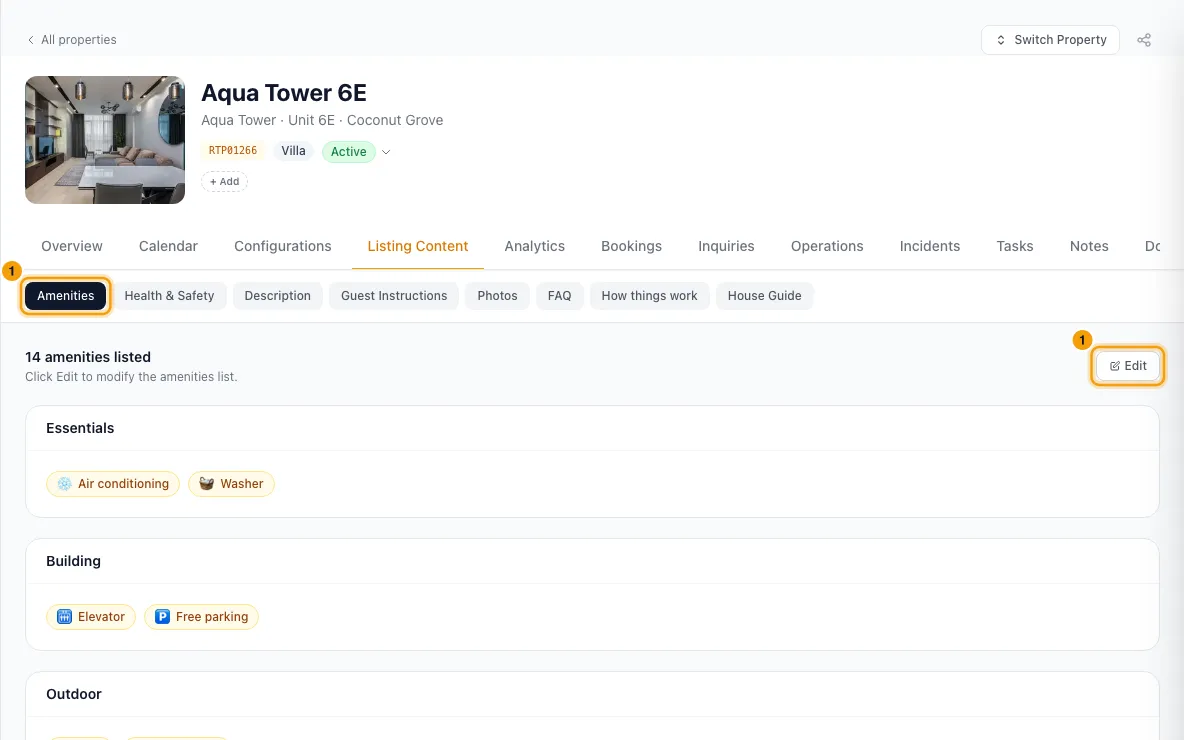Image resolution: width=1184 pixels, height=740 pixels.
Task: Click the Active status badge
Action: pyautogui.click(x=348, y=152)
